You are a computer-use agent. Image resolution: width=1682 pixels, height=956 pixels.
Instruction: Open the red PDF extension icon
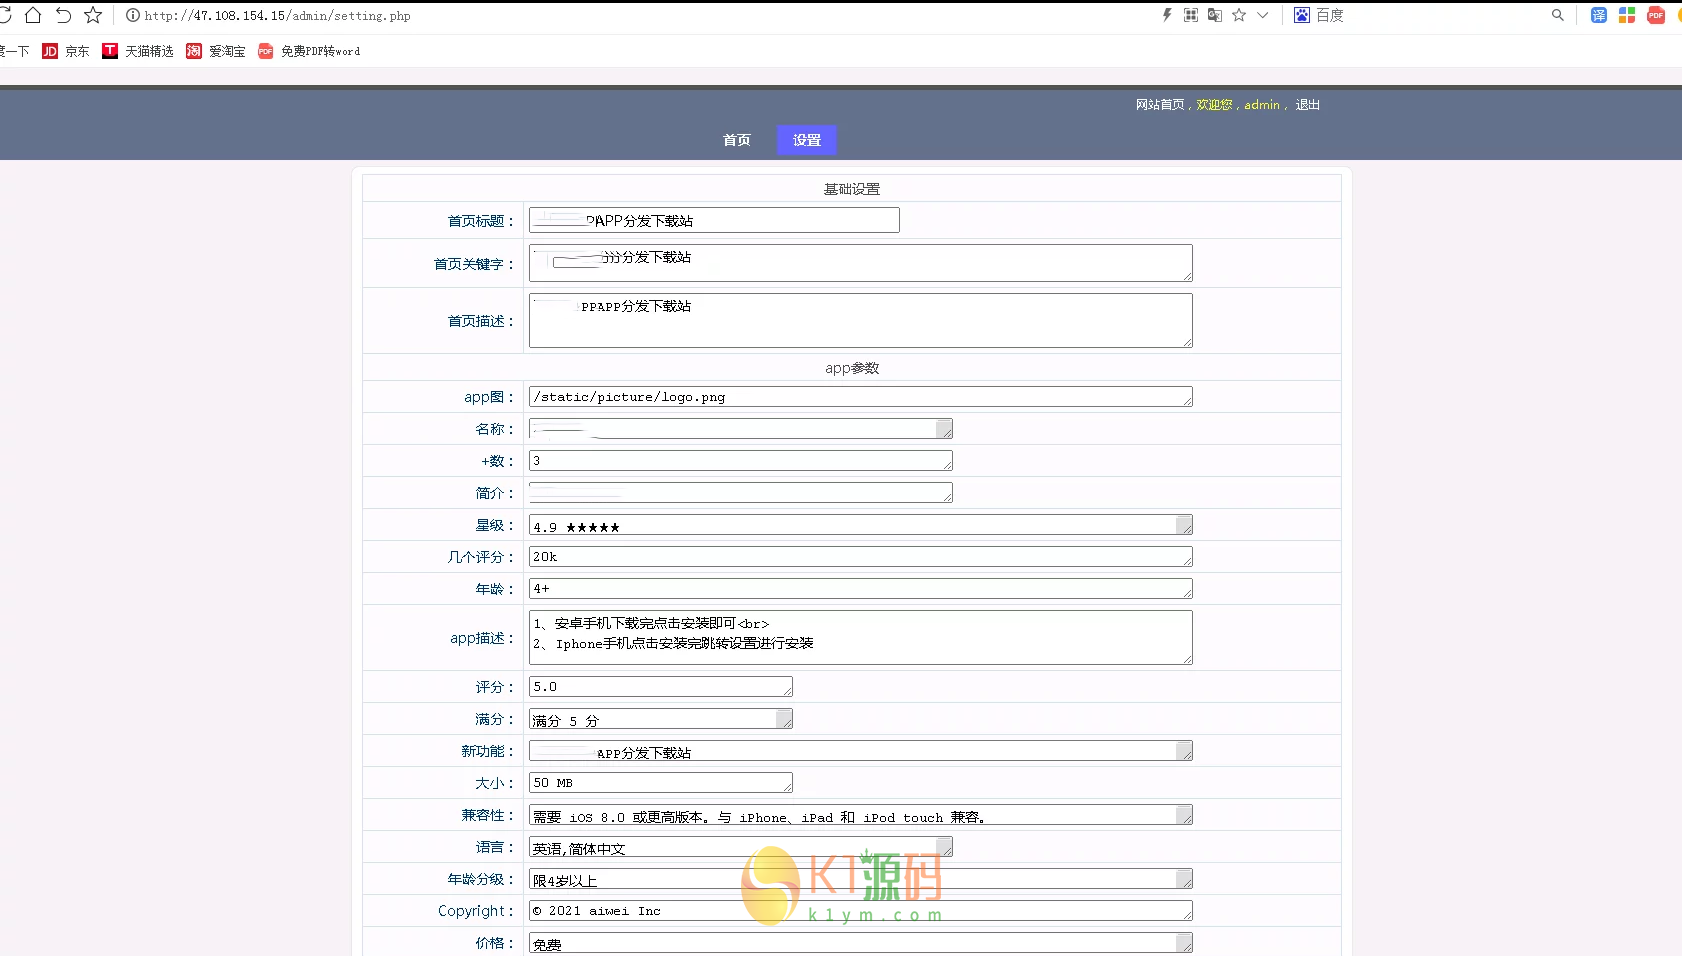point(1655,15)
